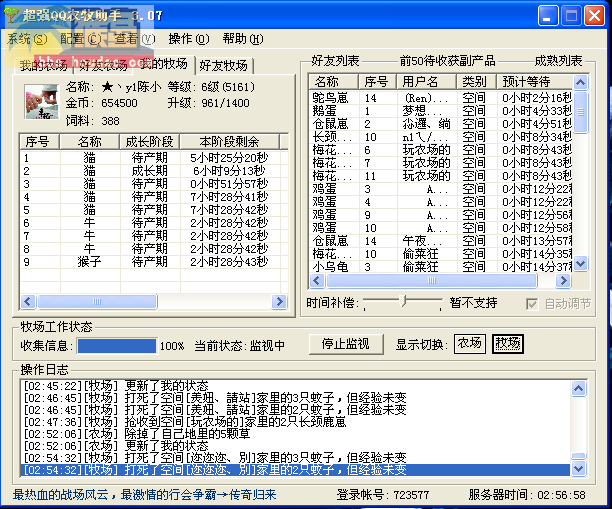Toggle the 自动调节 checkbox

532,304
